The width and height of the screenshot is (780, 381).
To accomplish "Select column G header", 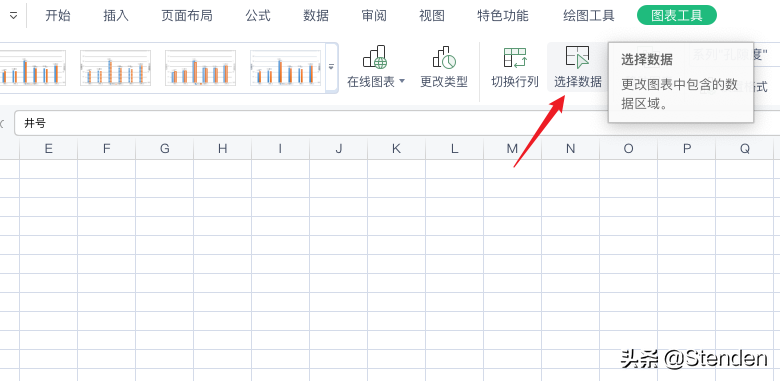I will (x=165, y=149).
